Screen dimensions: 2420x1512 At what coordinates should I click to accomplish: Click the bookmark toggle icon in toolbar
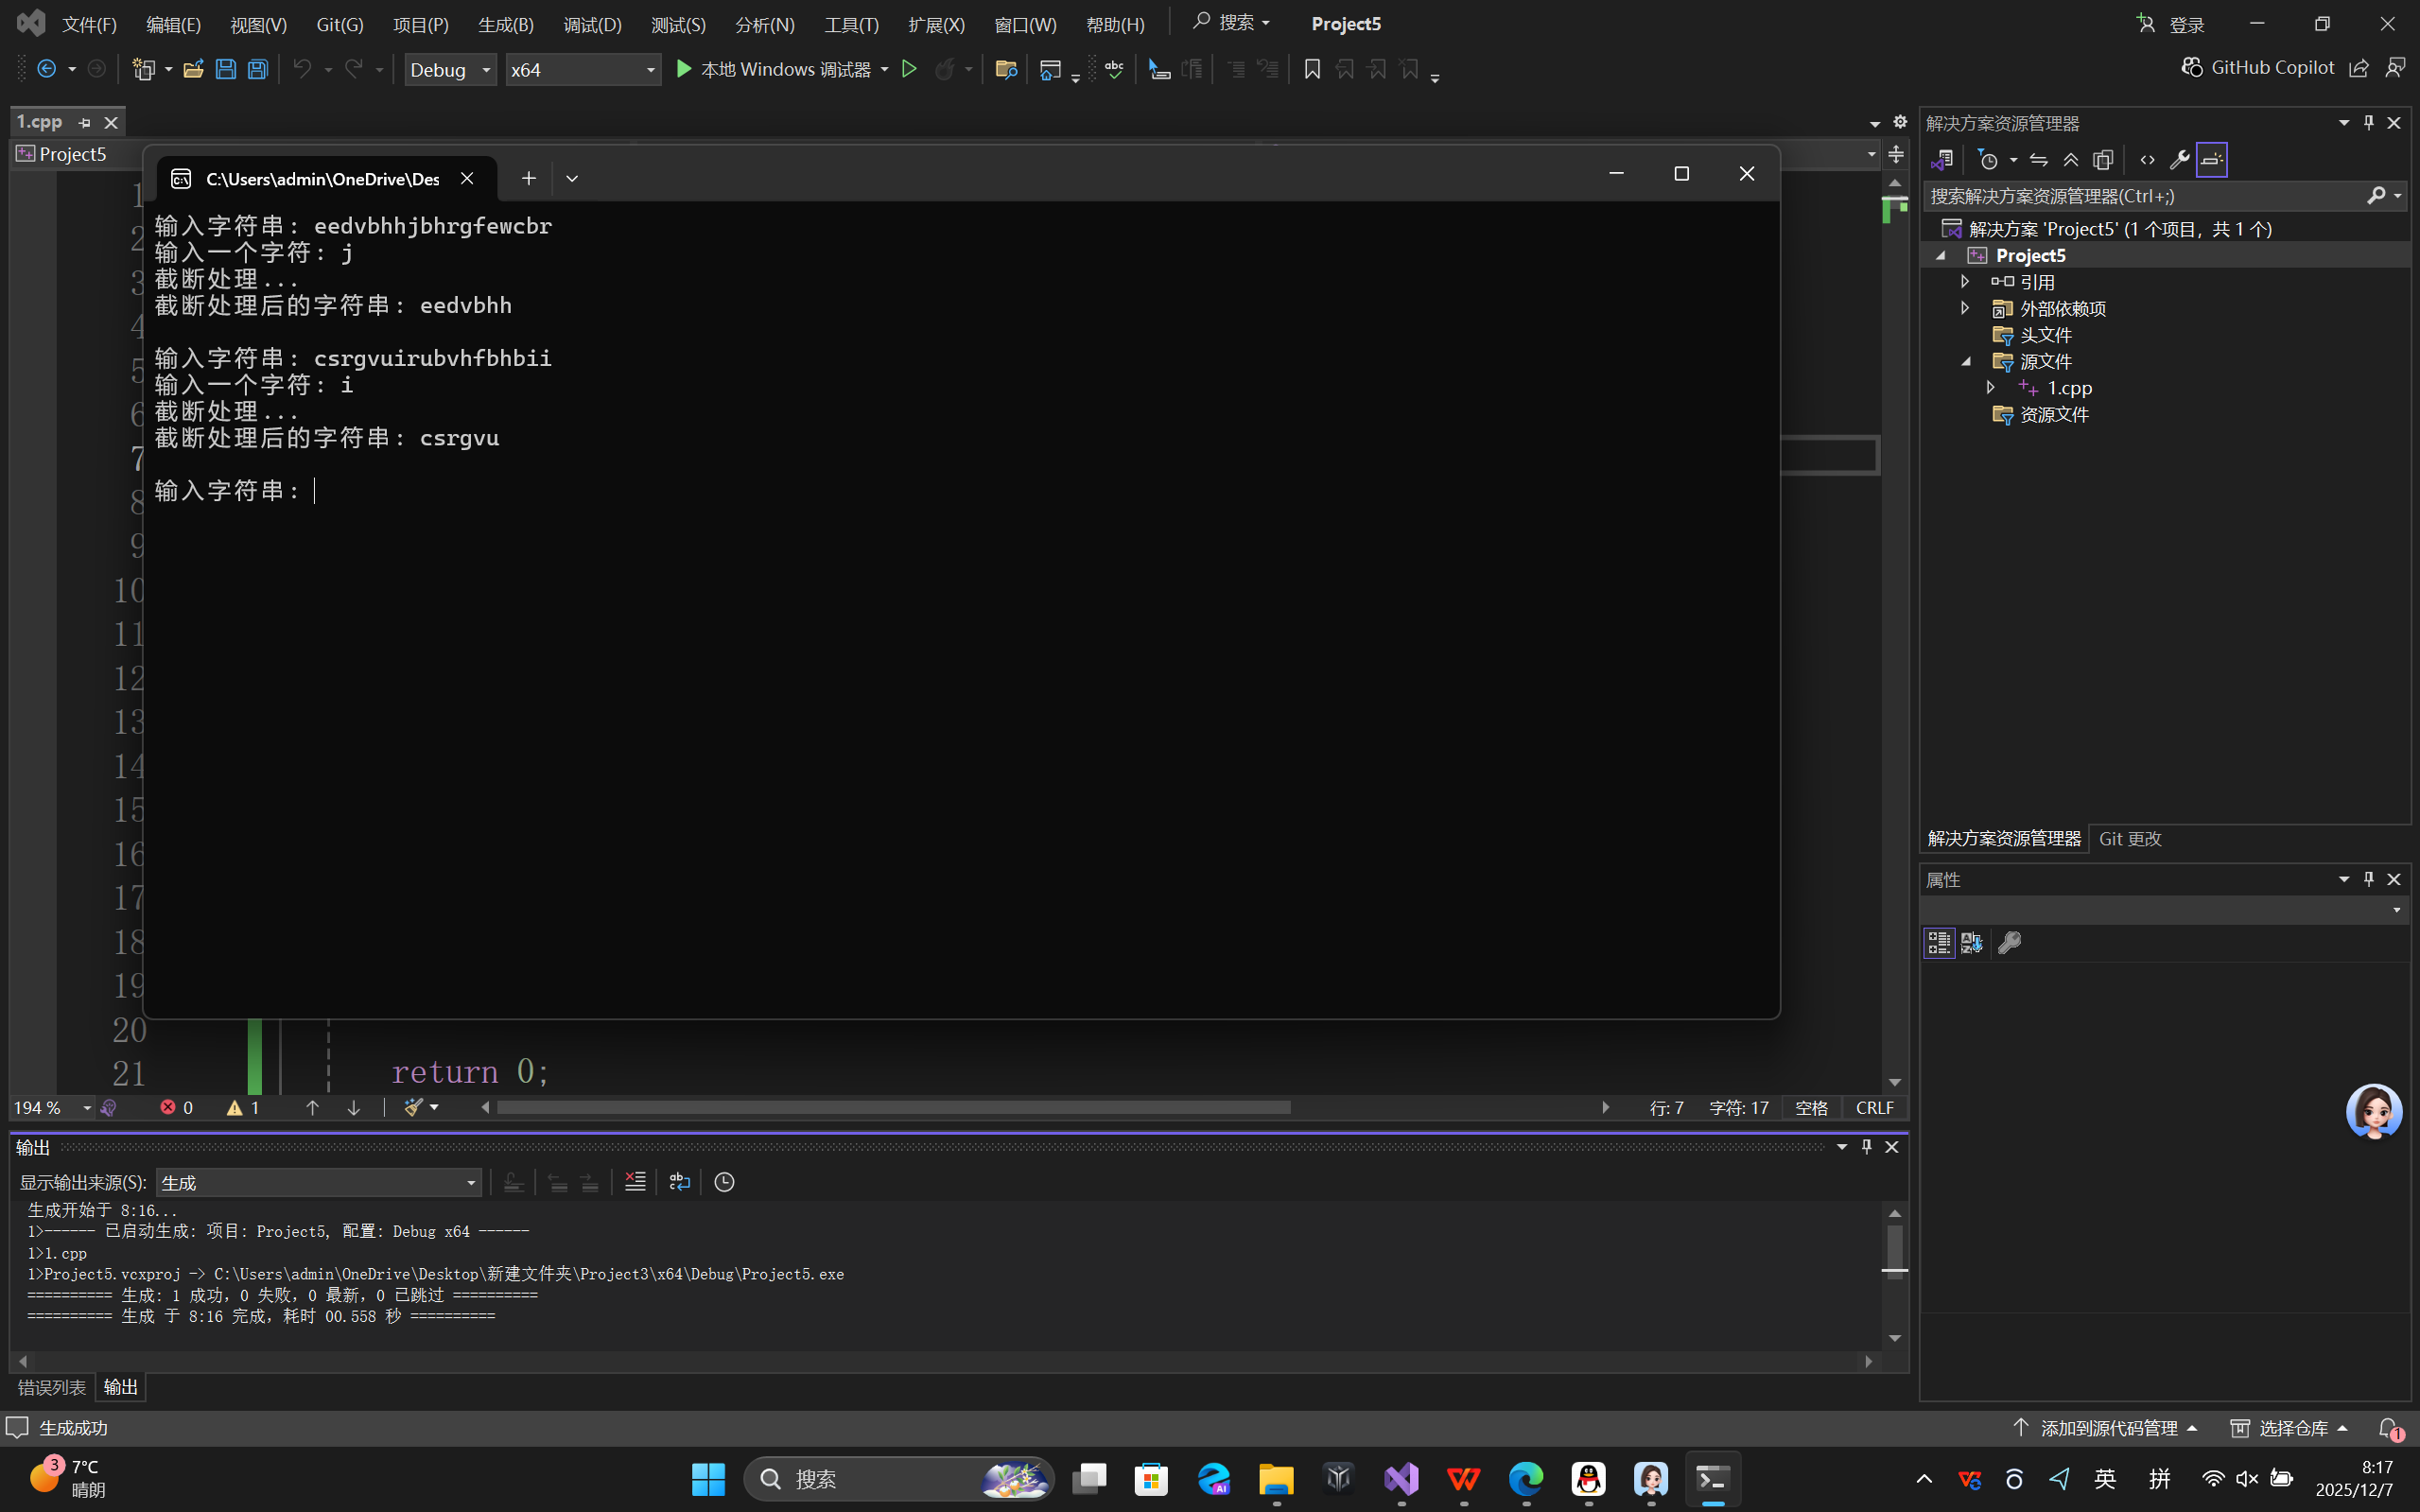click(1312, 69)
